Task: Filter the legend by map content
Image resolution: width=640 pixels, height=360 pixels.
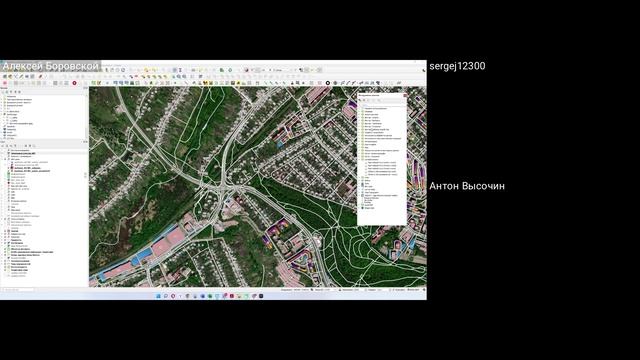Action: (16, 146)
